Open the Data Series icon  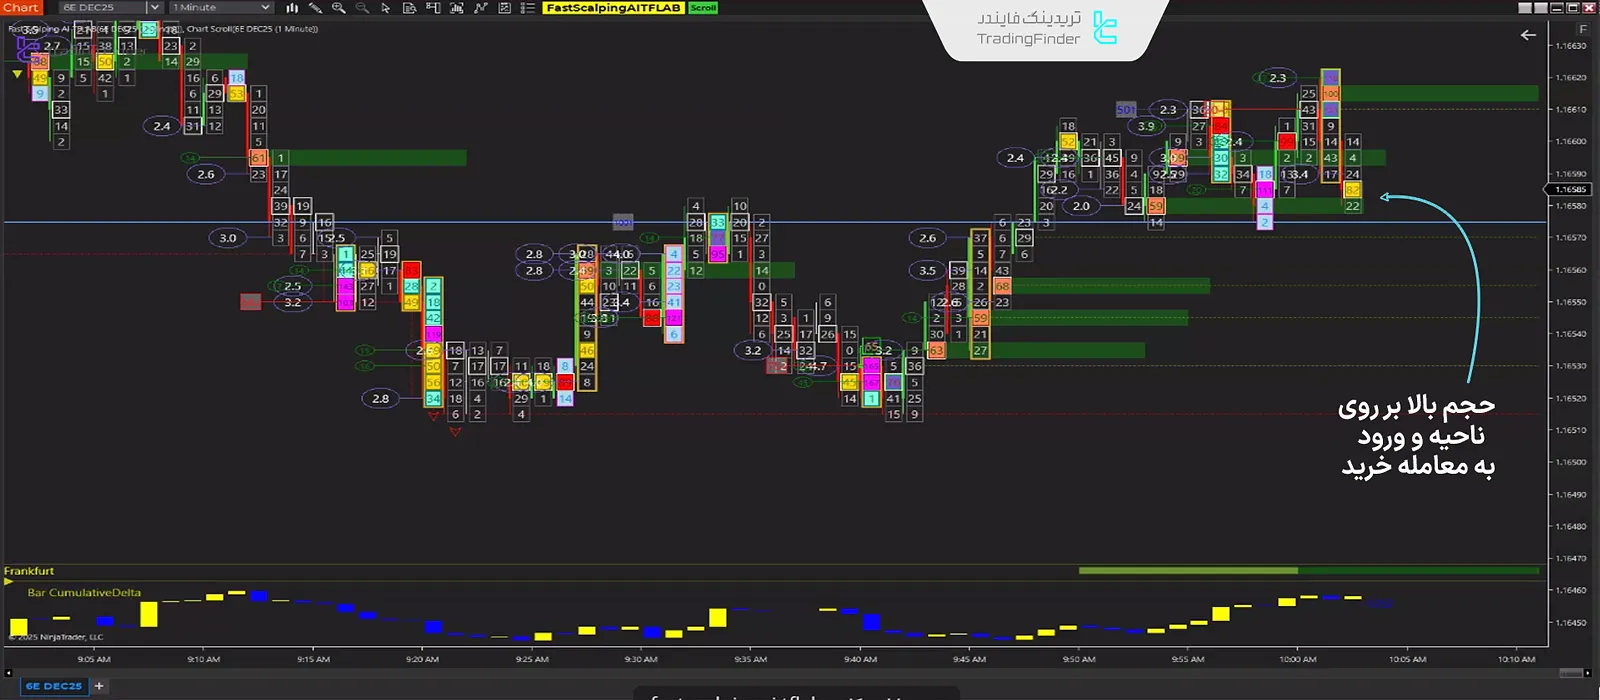coord(409,8)
